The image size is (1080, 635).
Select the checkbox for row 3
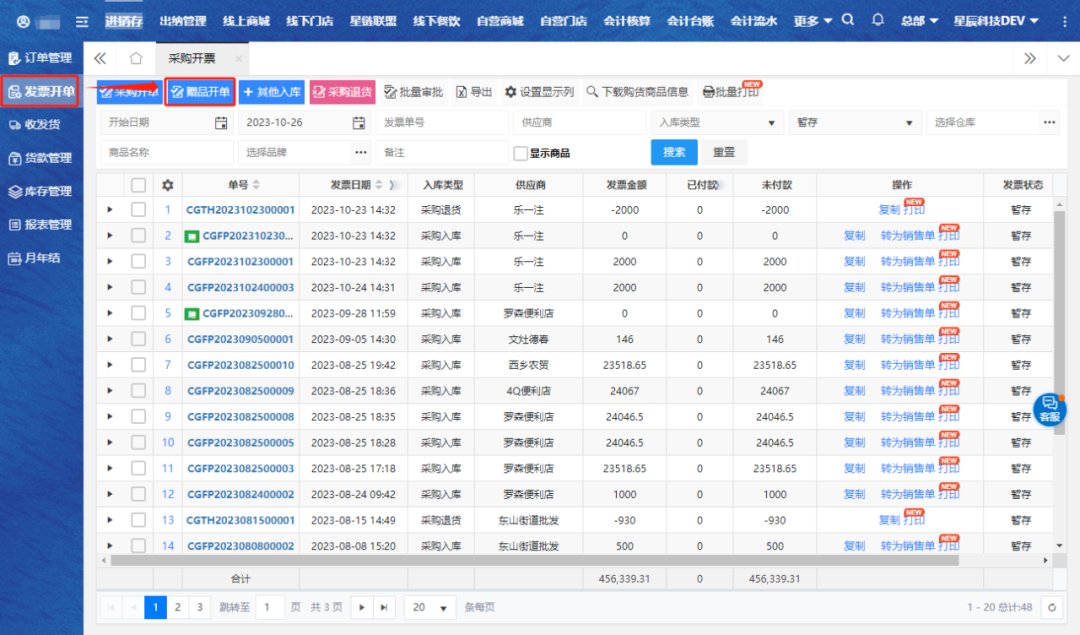coord(138,261)
